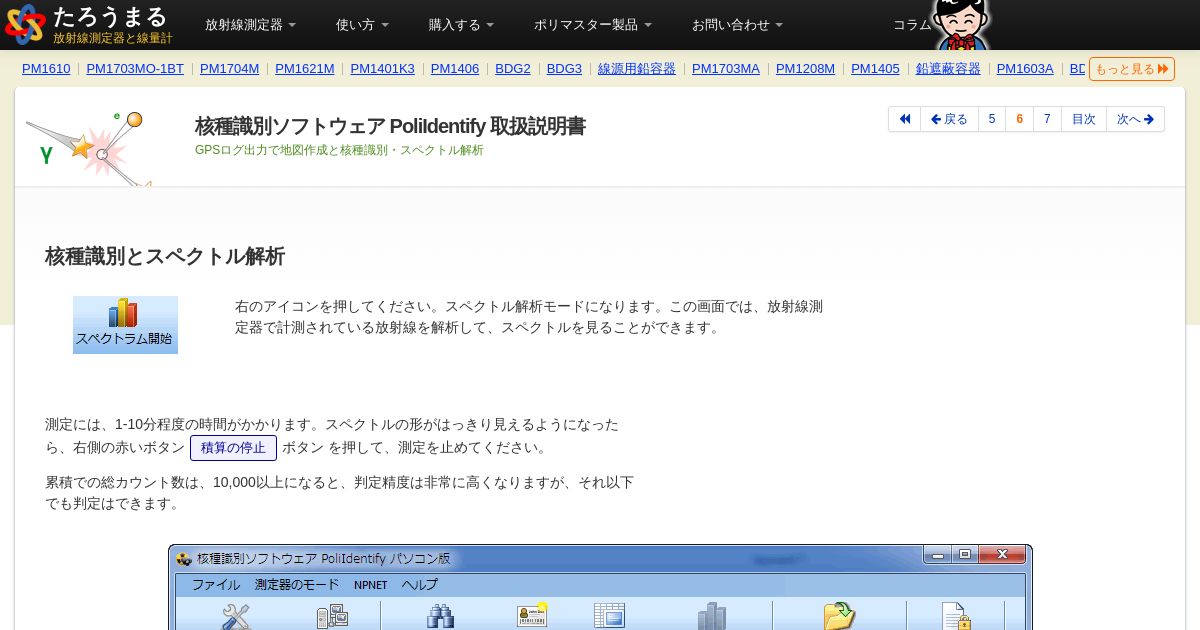Click 次へ to go to next page

tap(1135, 119)
